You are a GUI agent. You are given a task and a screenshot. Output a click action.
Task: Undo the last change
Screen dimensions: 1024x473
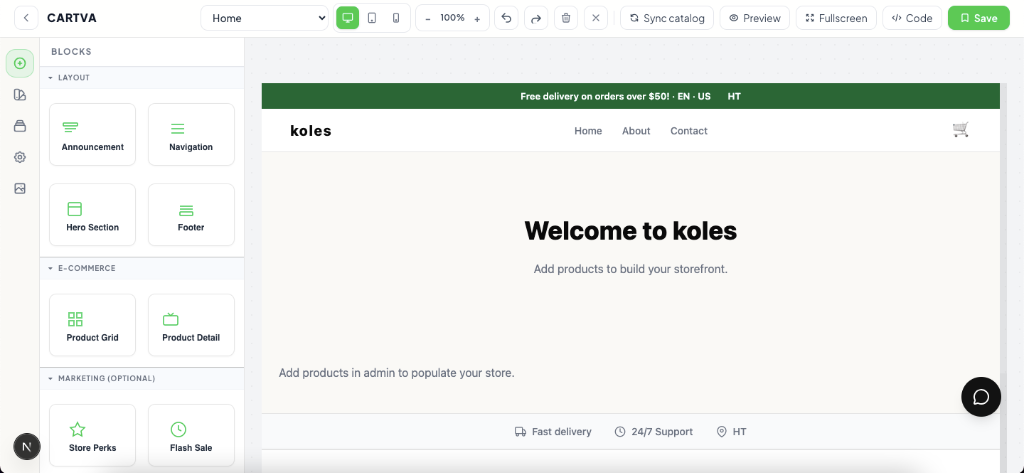[506, 18]
